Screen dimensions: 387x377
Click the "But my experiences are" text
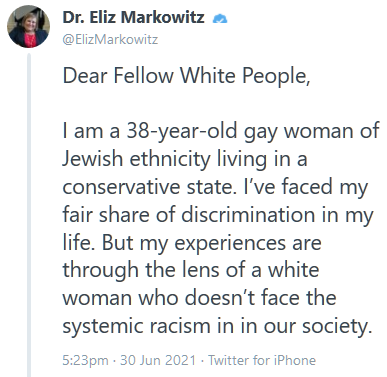(x=212, y=243)
